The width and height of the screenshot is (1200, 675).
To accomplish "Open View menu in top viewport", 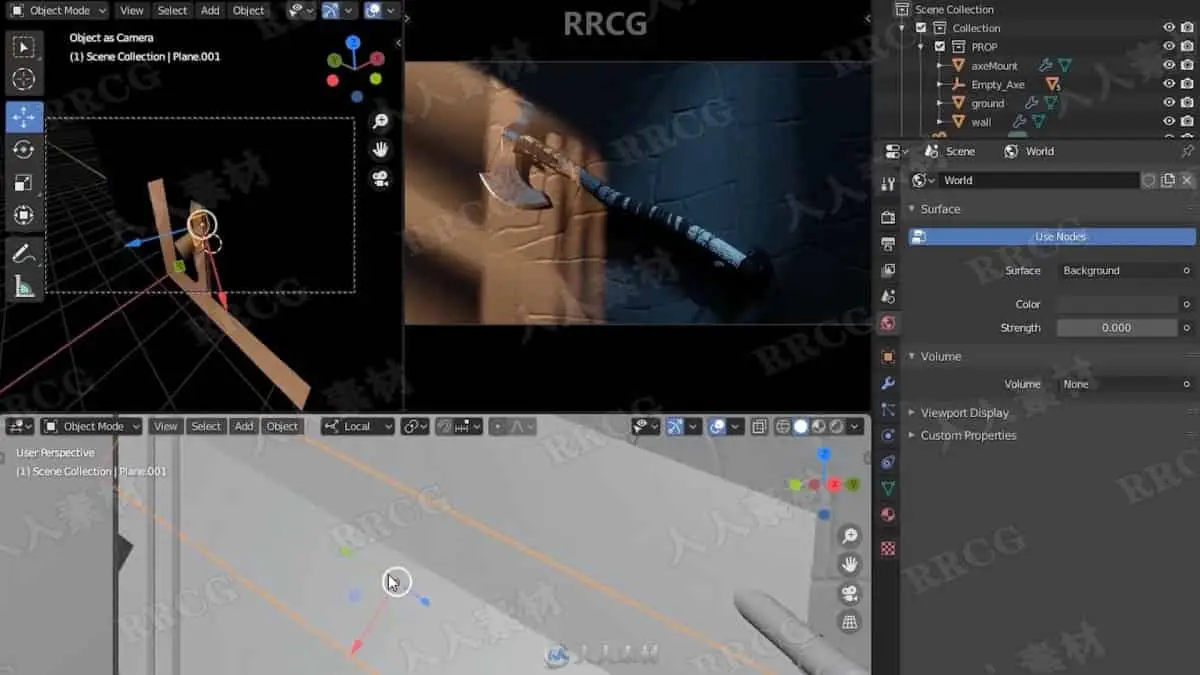I will pos(131,10).
